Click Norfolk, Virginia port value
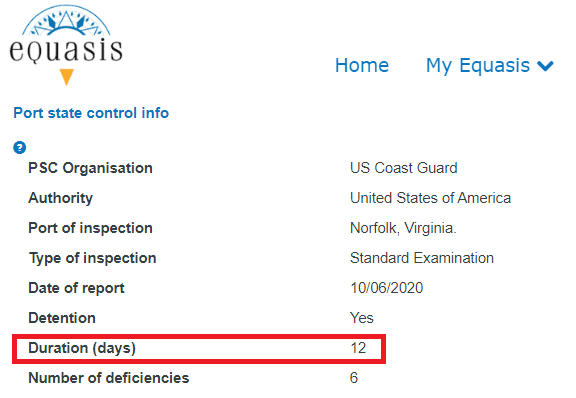Screen dimensions: 576x398 coord(403,228)
